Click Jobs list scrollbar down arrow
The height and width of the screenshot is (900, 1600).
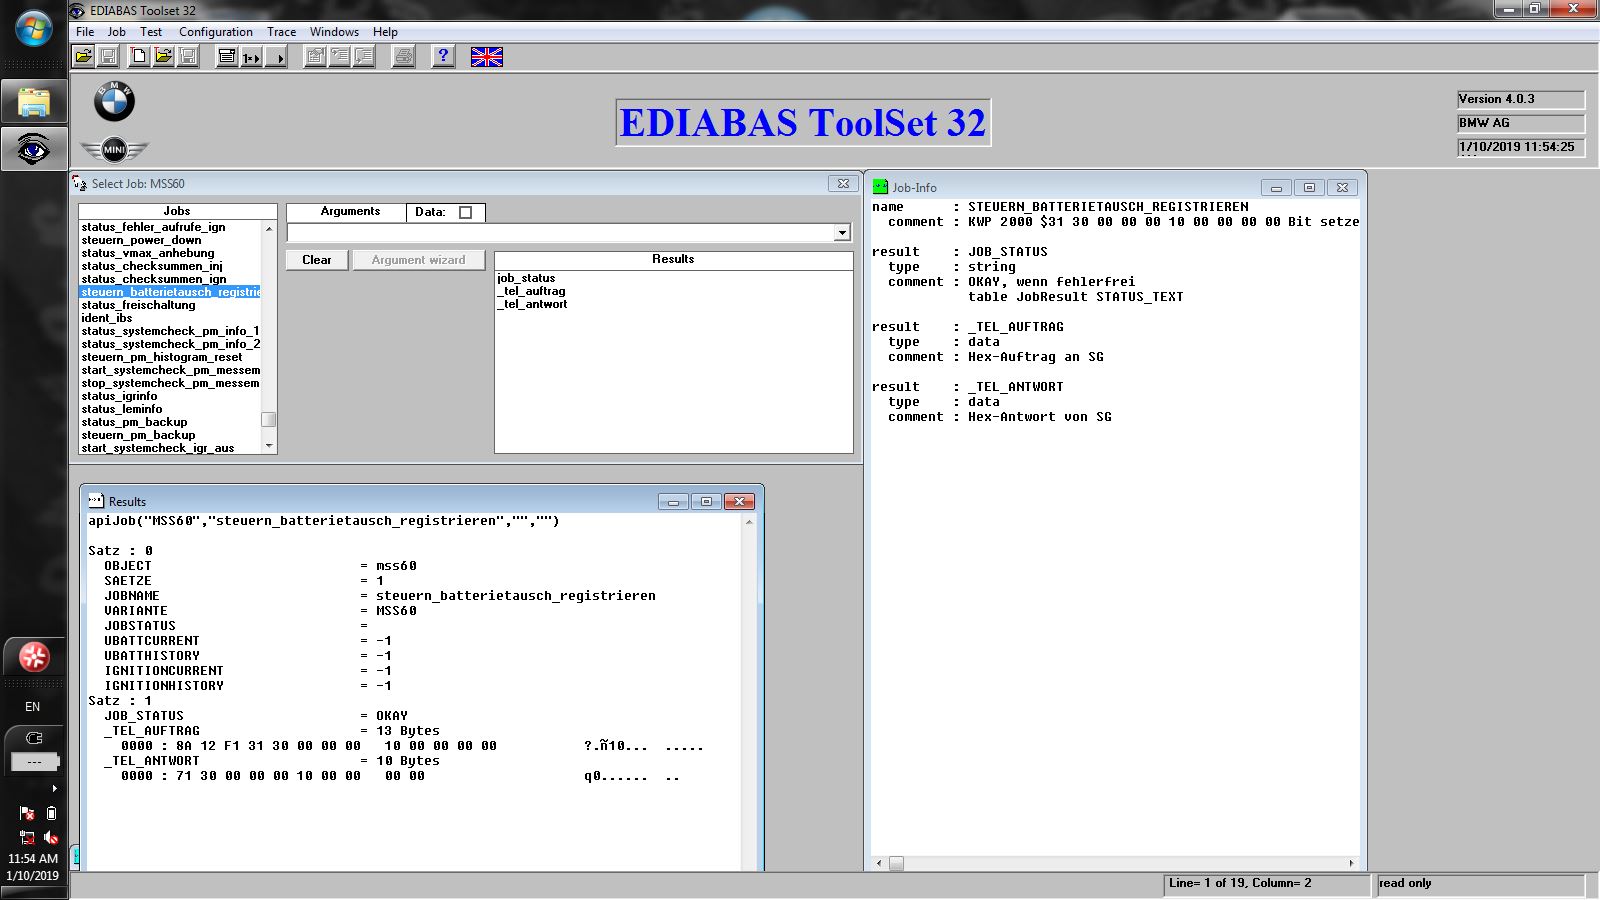[x=269, y=445]
